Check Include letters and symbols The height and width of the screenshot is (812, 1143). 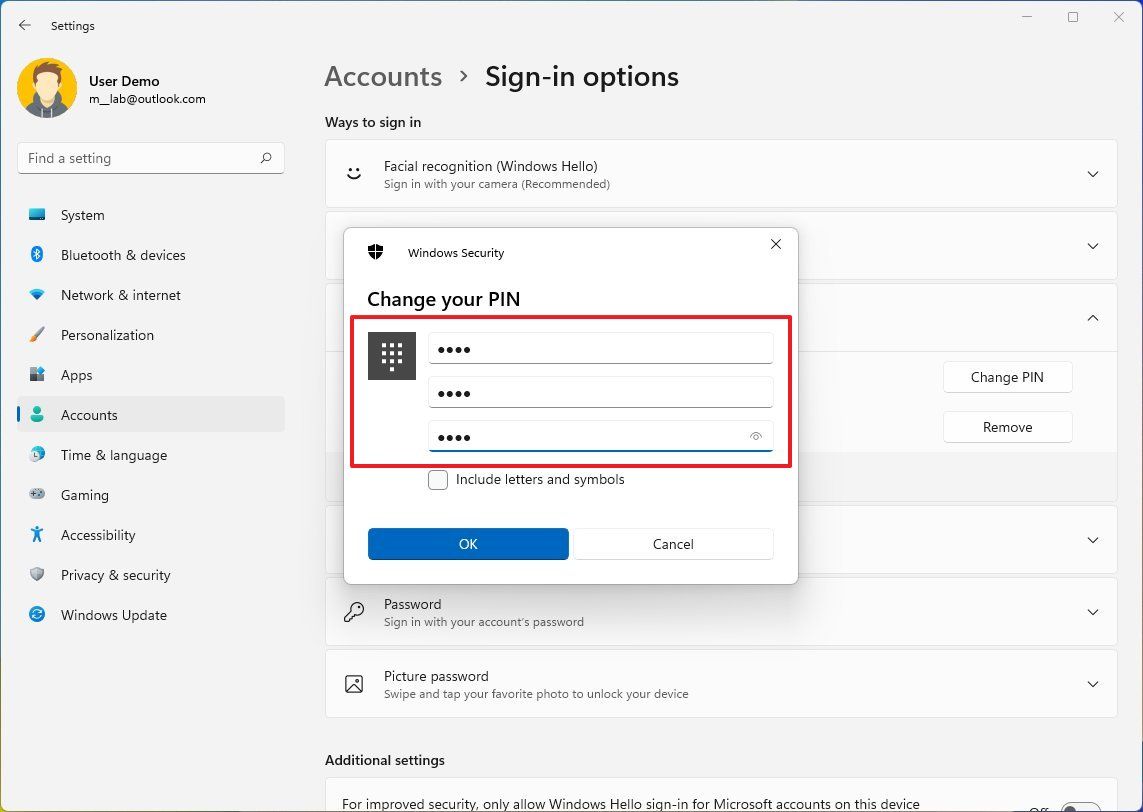click(x=438, y=480)
